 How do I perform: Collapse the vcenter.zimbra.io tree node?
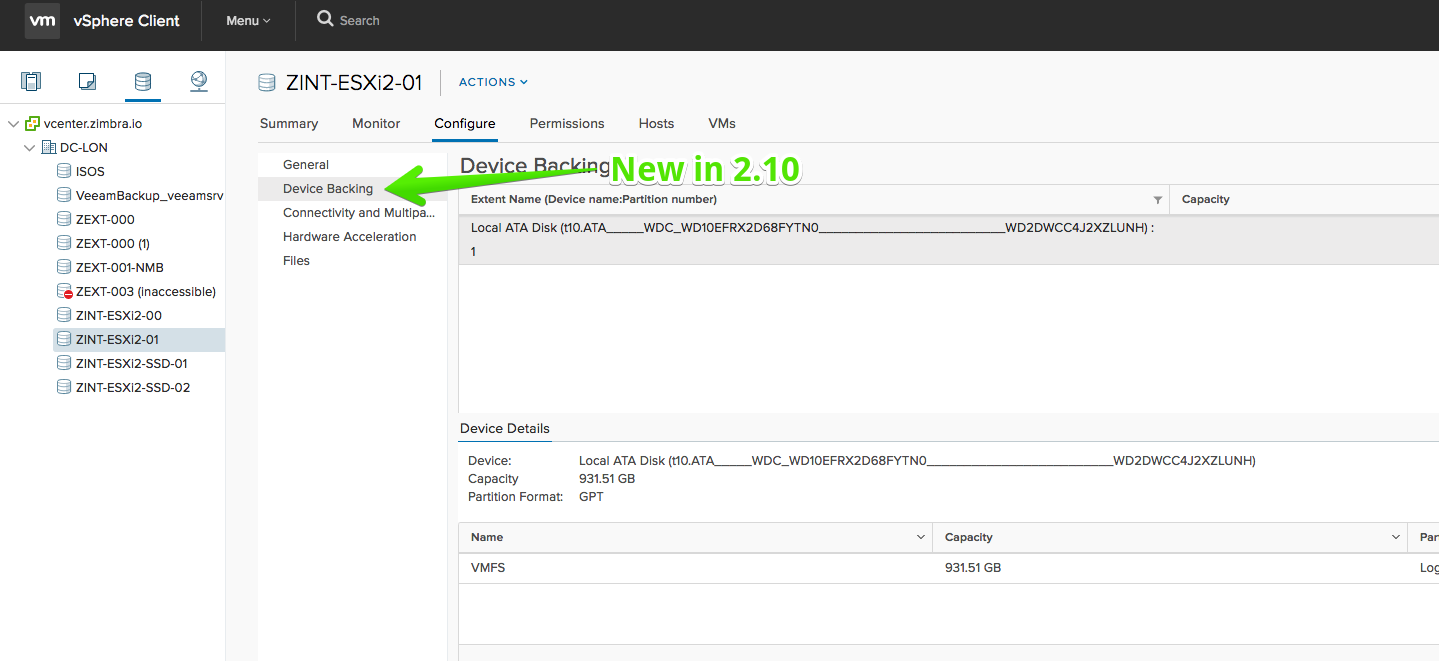[13, 123]
